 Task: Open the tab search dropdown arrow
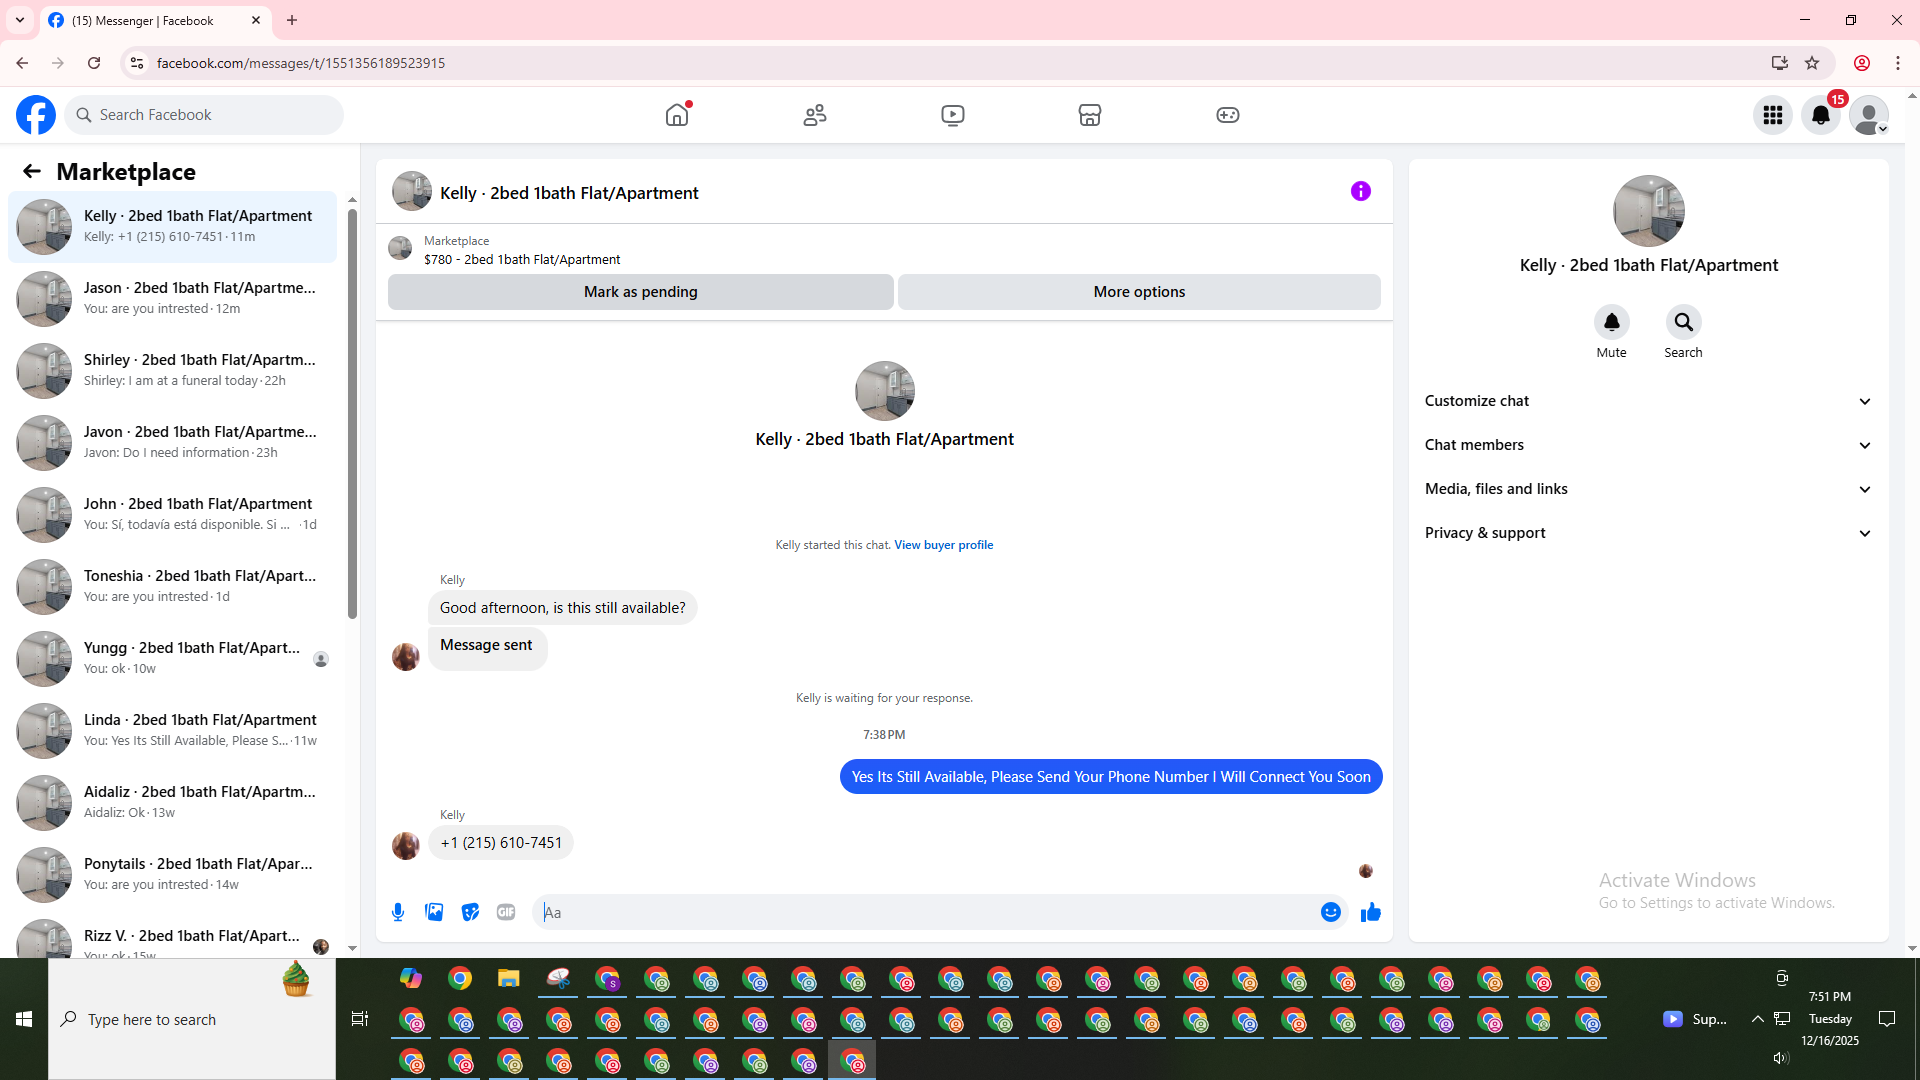point(20,20)
